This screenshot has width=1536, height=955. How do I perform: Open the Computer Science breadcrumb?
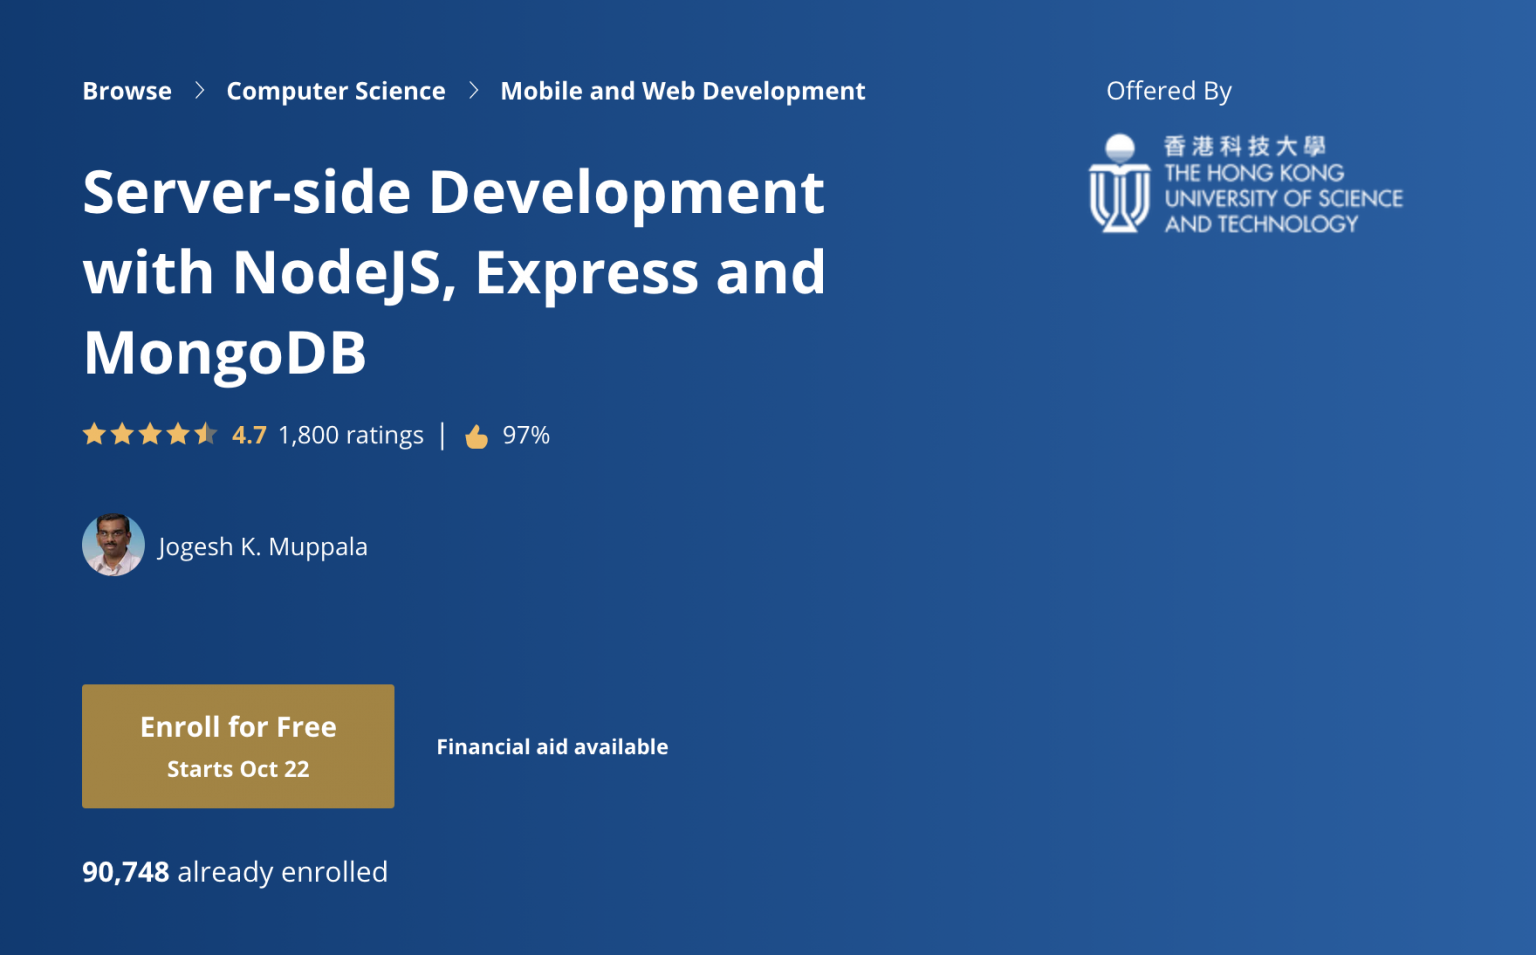click(336, 91)
